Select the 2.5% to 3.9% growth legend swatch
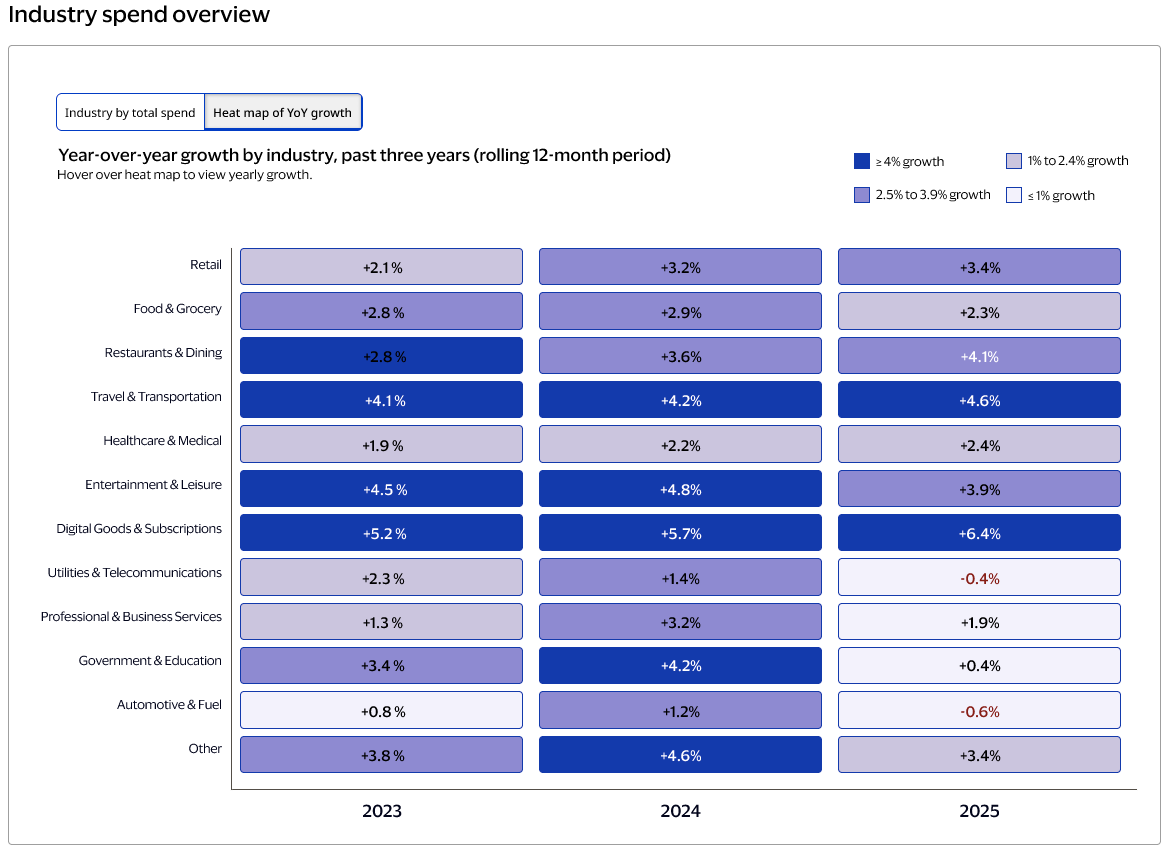 click(x=861, y=195)
